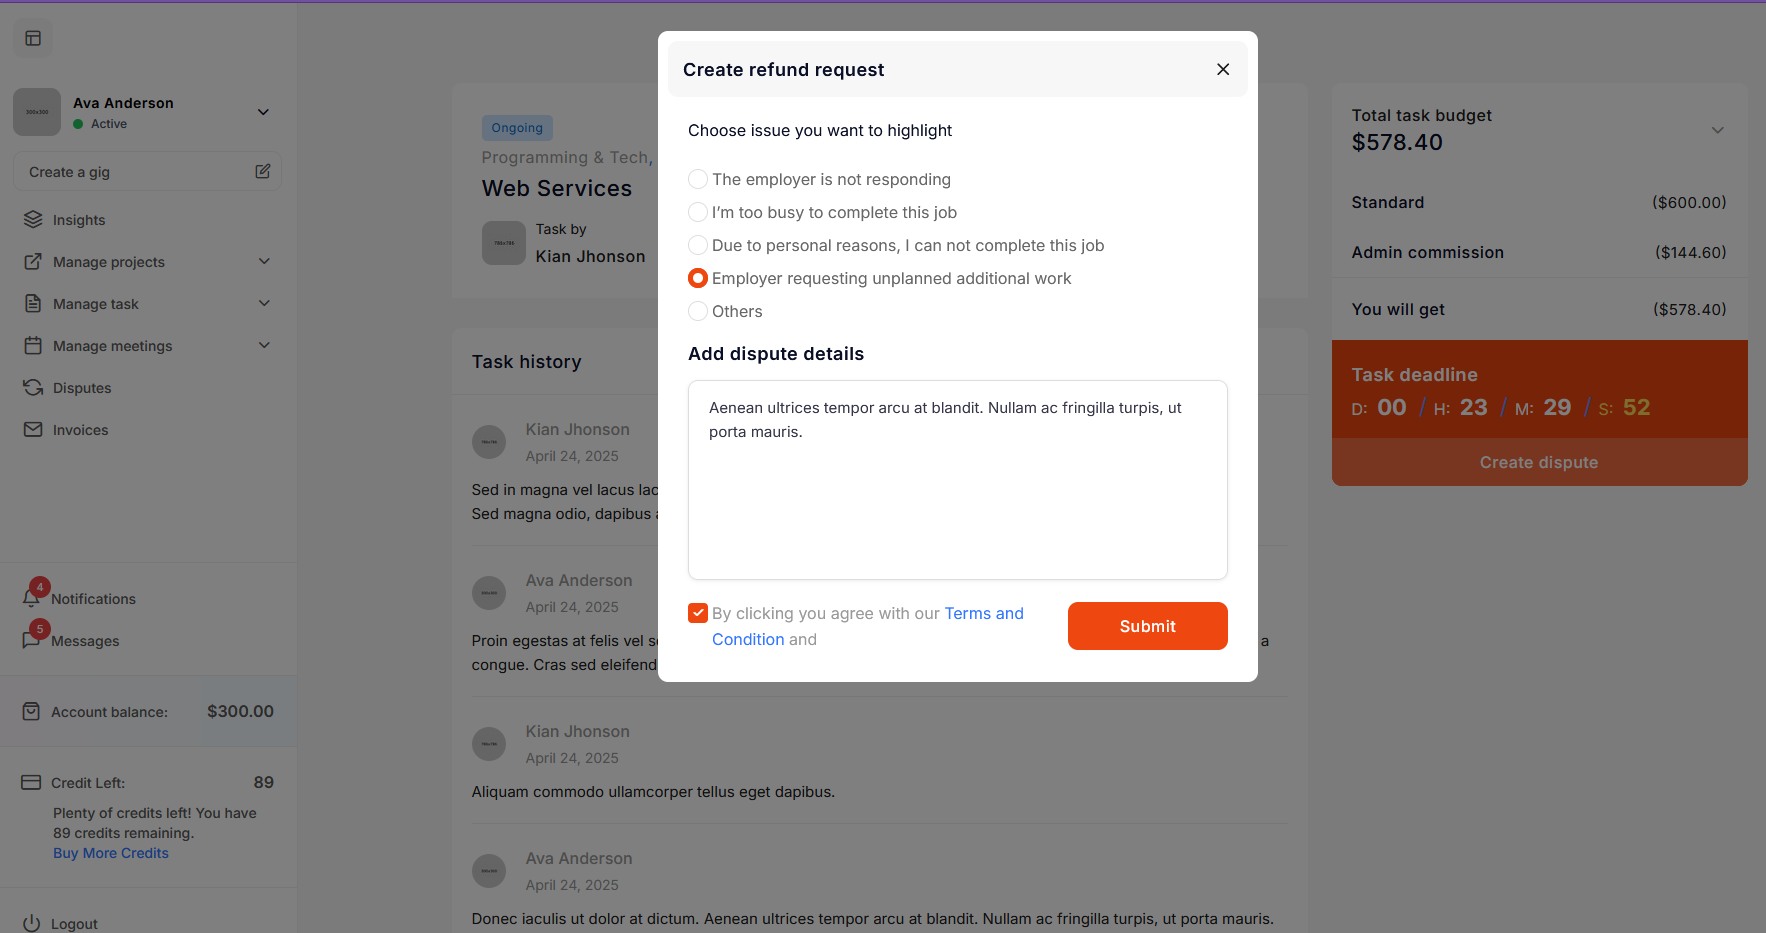Submit the refund request
The height and width of the screenshot is (933, 1766).
pyautogui.click(x=1147, y=626)
